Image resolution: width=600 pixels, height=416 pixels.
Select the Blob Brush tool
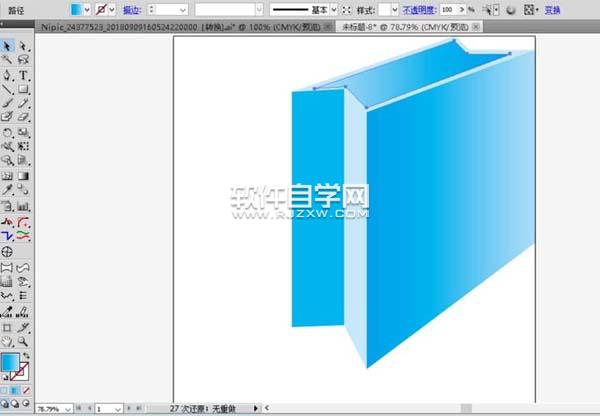point(7,116)
